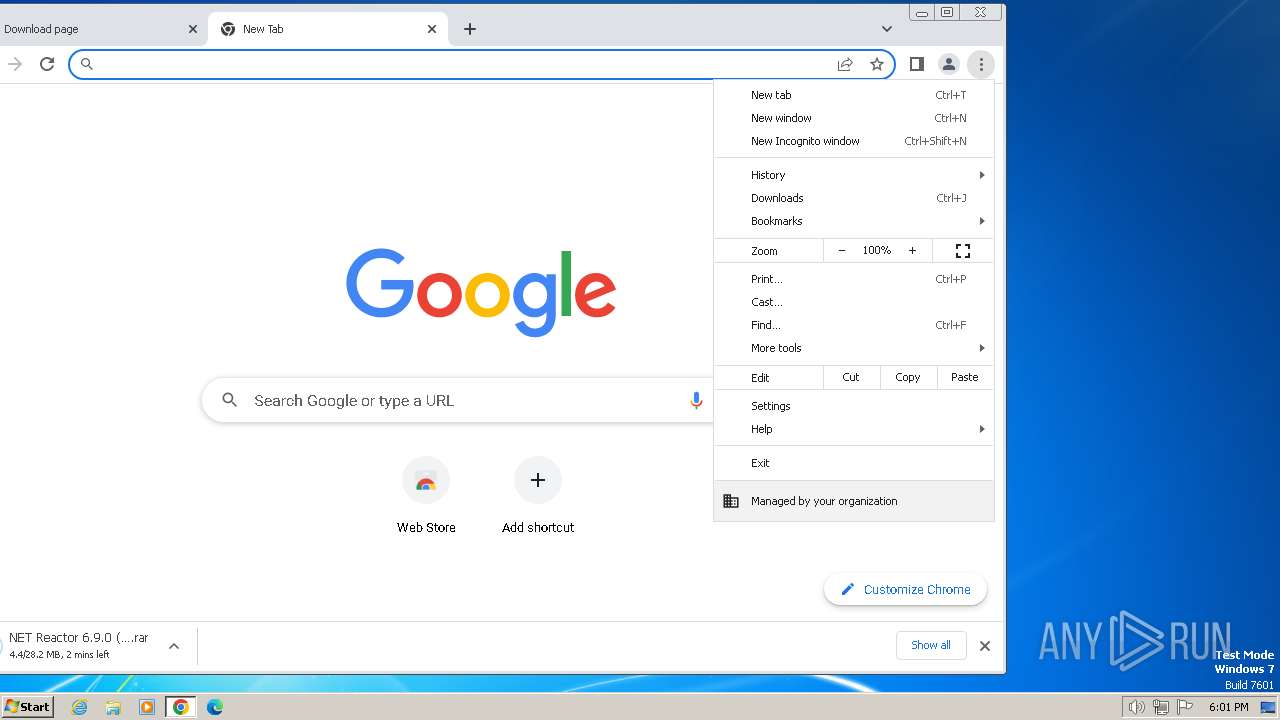Click the three-dot Chrome menu icon
This screenshot has width=1280, height=720.
981,64
